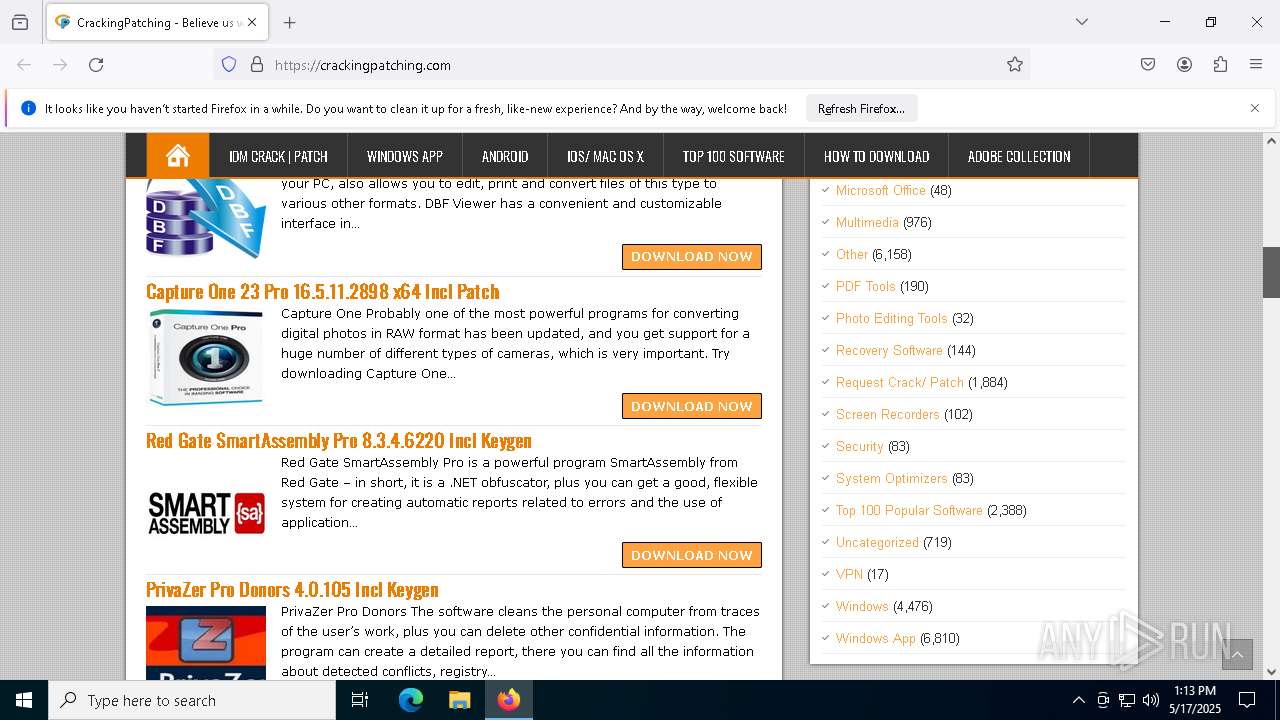The width and height of the screenshot is (1280, 720).
Task: Open the Request Crack/ Patch category
Action: click(x=900, y=382)
